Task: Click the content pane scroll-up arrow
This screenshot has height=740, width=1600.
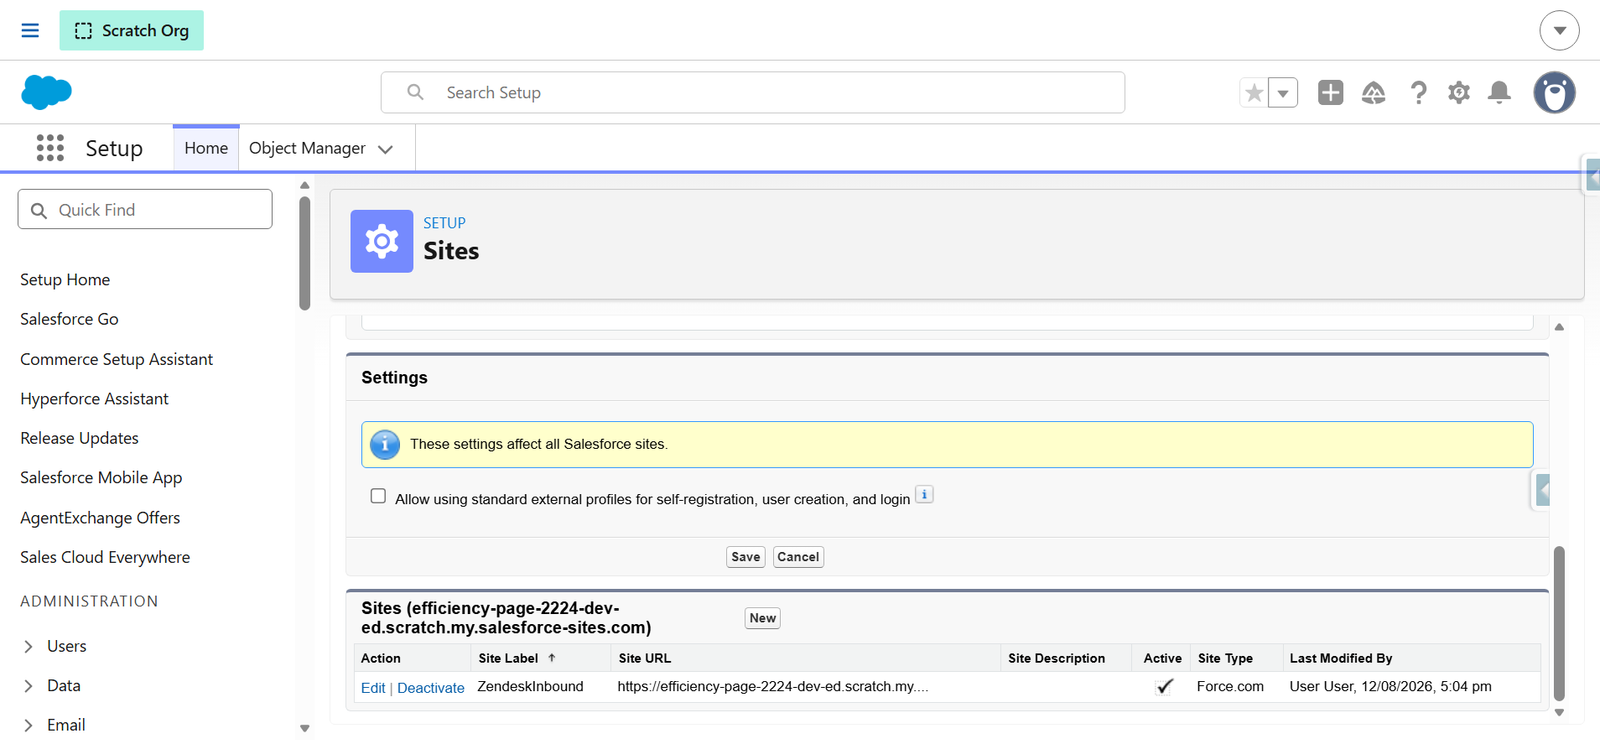Action: pyautogui.click(x=1559, y=327)
